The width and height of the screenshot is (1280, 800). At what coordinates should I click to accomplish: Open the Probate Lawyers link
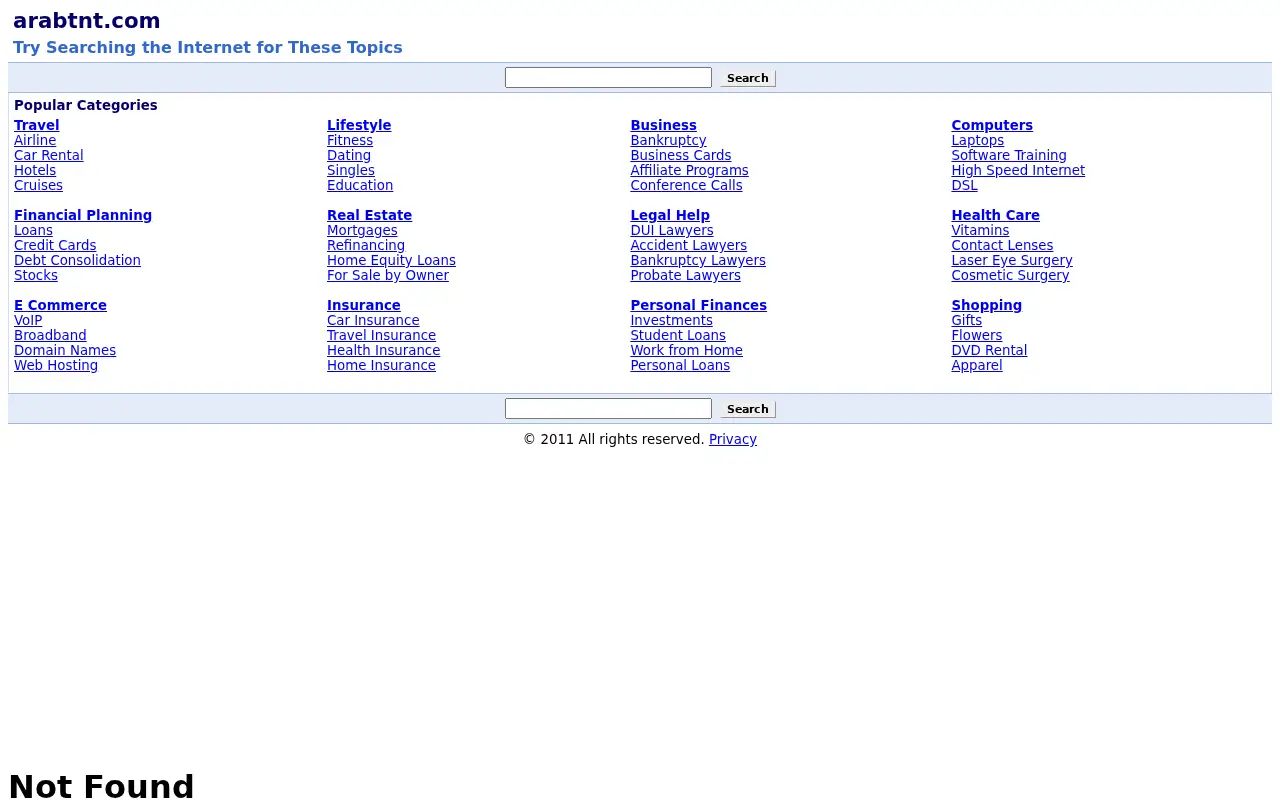(x=685, y=275)
